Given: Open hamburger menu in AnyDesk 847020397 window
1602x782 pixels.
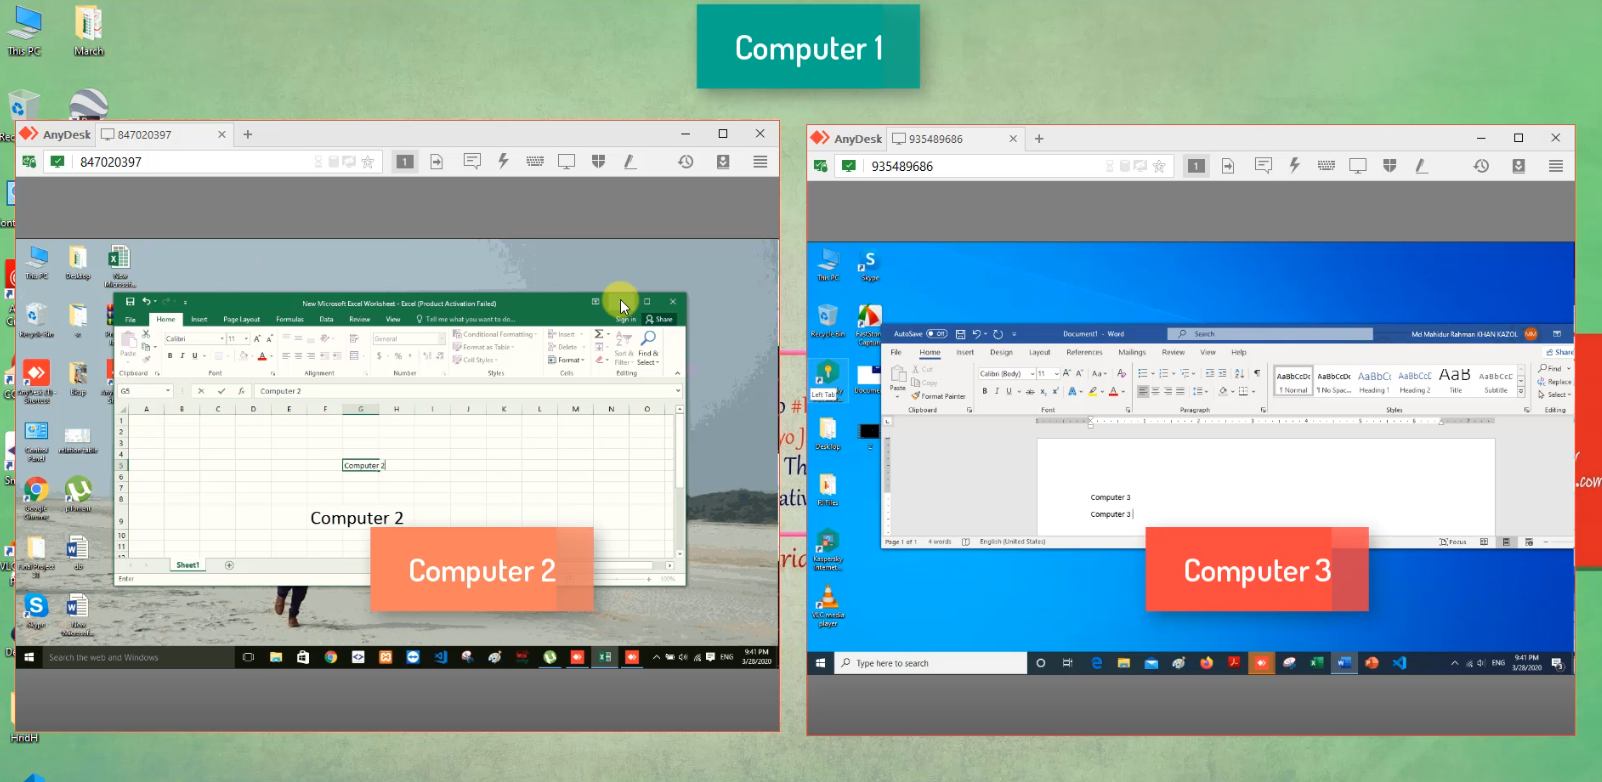Looking at the screenshot, I should click(760, 161).
